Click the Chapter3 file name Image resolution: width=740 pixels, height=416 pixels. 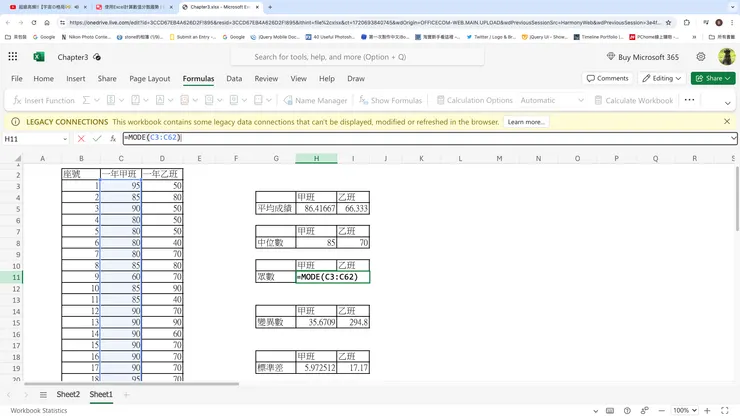(73, 57)
